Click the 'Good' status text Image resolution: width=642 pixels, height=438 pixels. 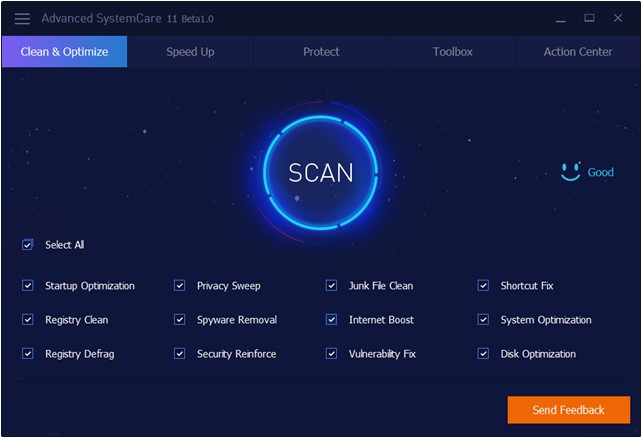point(601,172)
